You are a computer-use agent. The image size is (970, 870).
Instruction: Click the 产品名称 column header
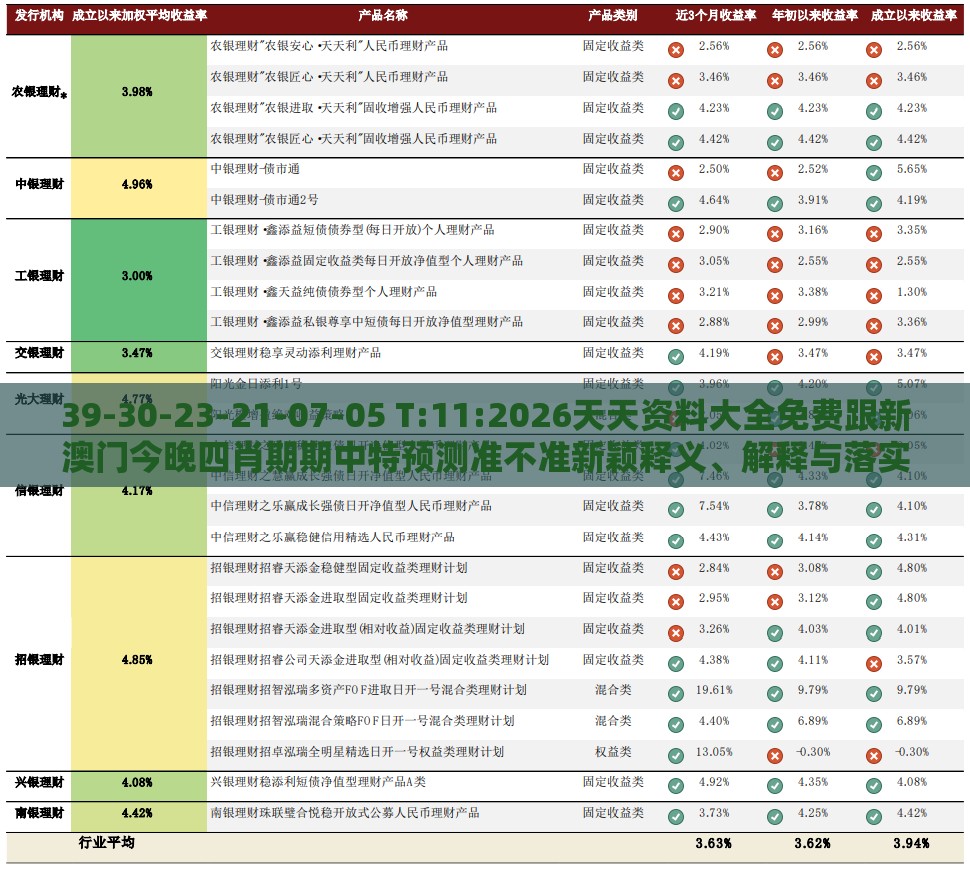[x=382, y=15]
